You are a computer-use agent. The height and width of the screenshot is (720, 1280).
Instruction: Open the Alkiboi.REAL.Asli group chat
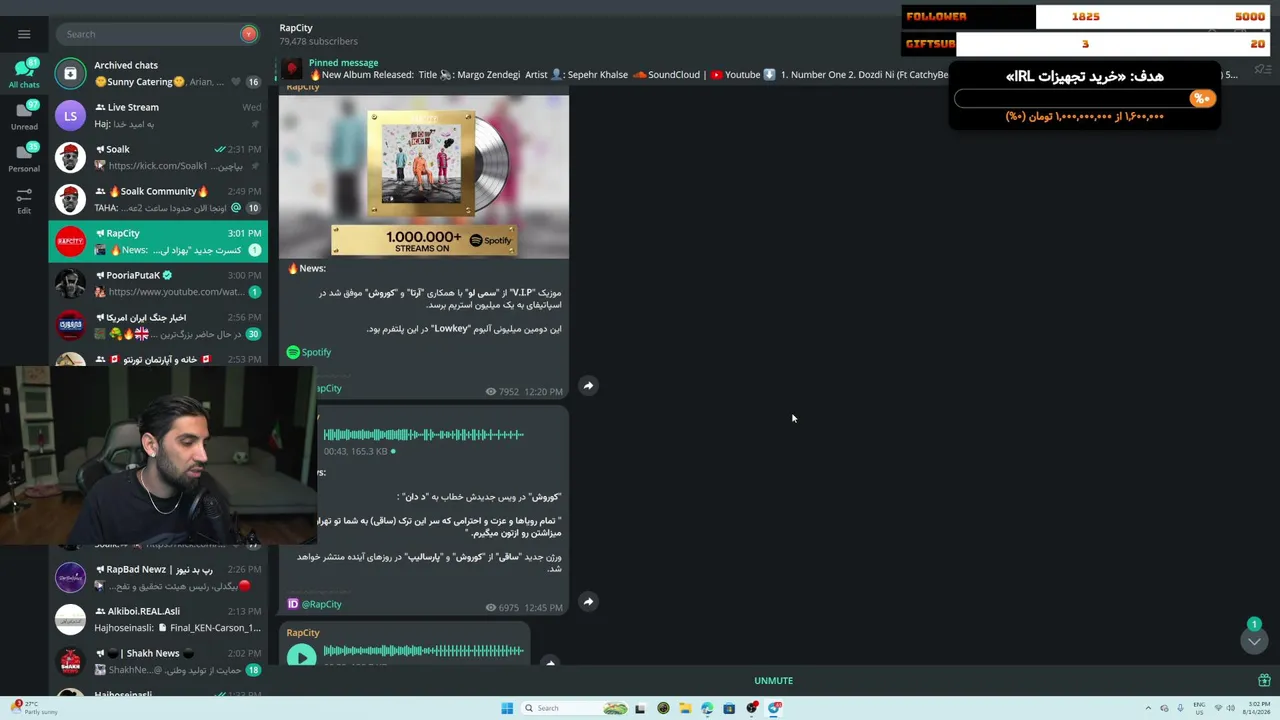pyautogui.click(x=158, y=619)
